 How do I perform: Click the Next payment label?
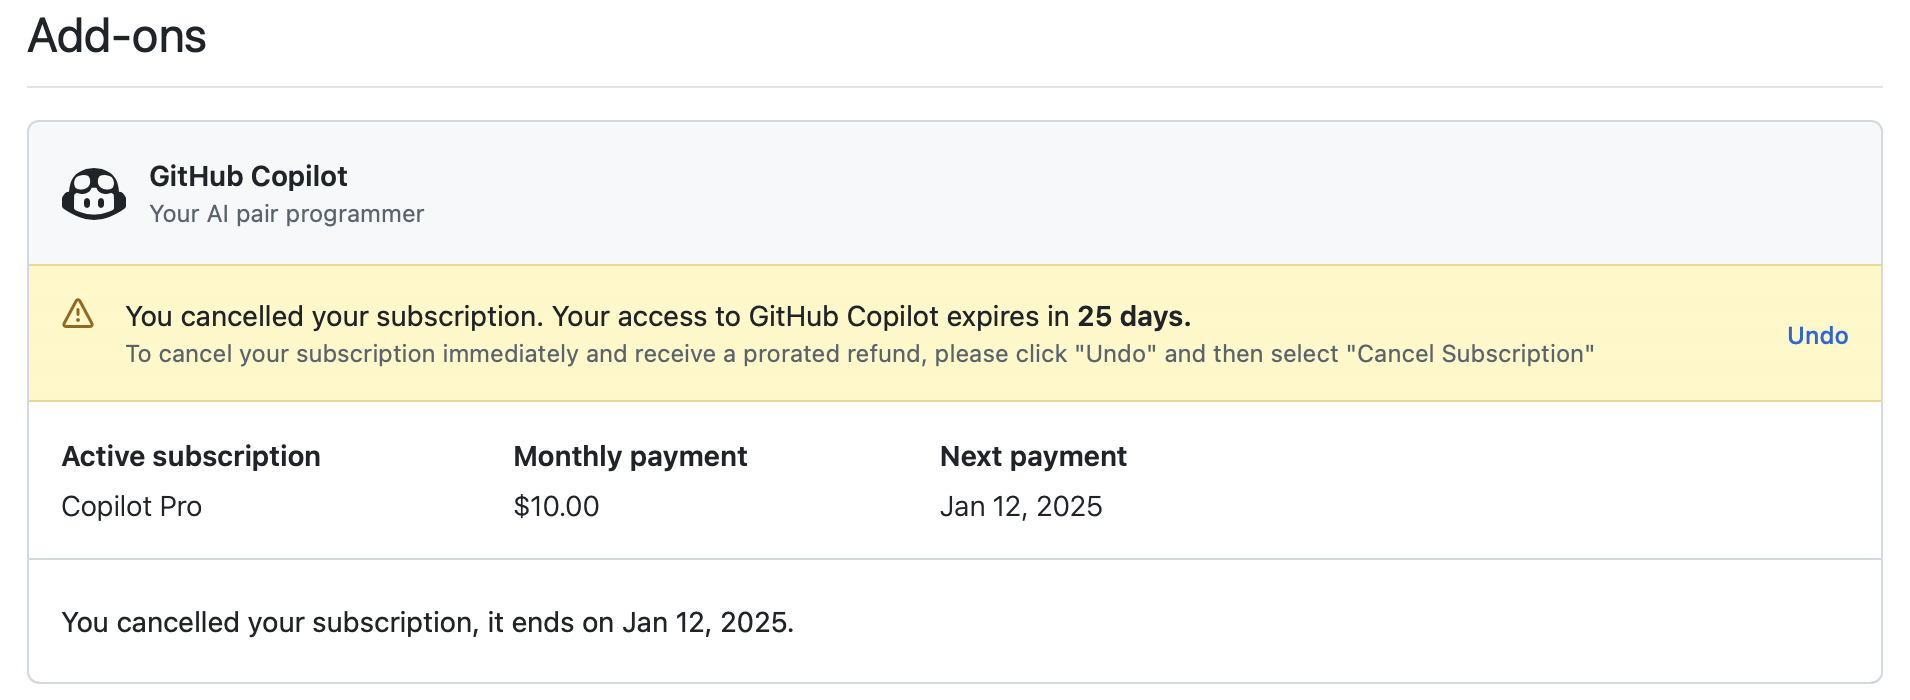(x=1033, y=457)
